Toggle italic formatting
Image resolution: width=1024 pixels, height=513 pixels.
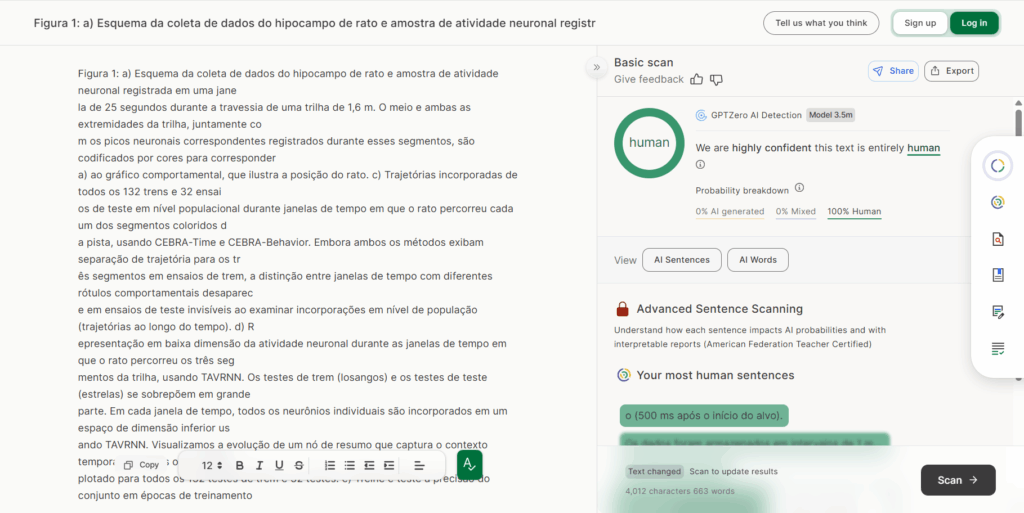click(259, 465)
